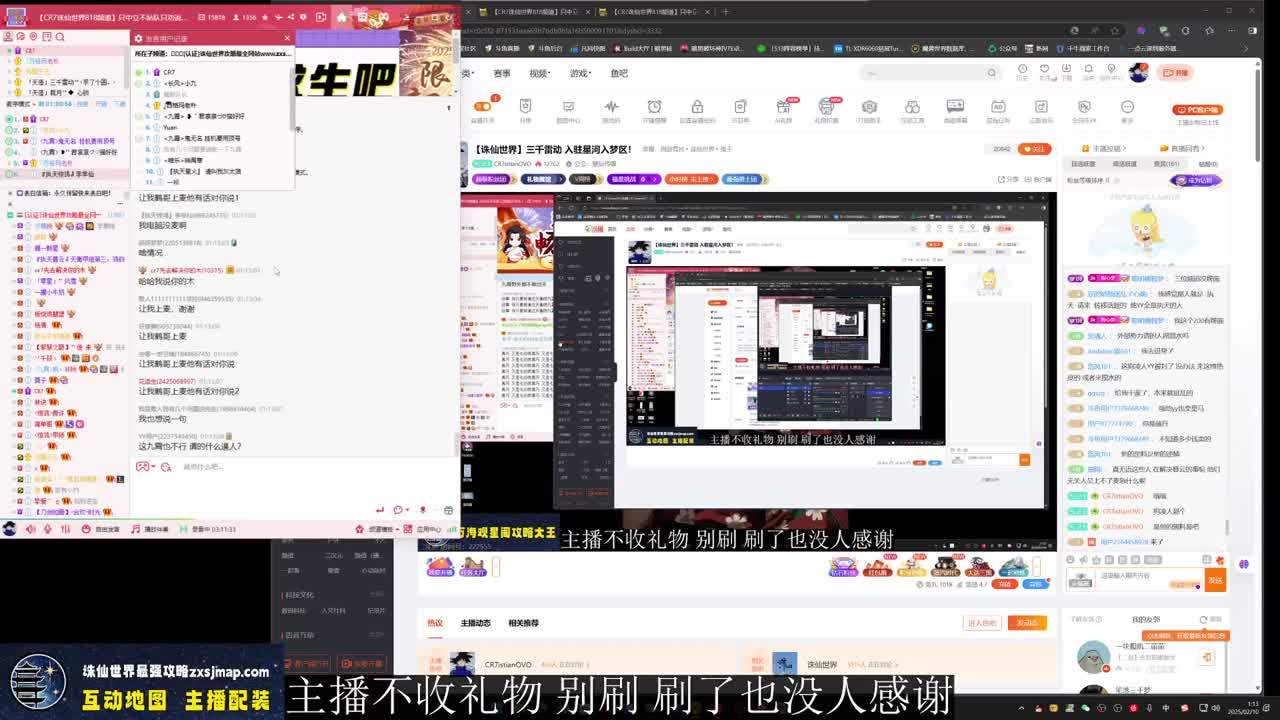1280x720 pixels.
Task: Open the 公众号 bookmark
Action: (x=1003, y=48)
